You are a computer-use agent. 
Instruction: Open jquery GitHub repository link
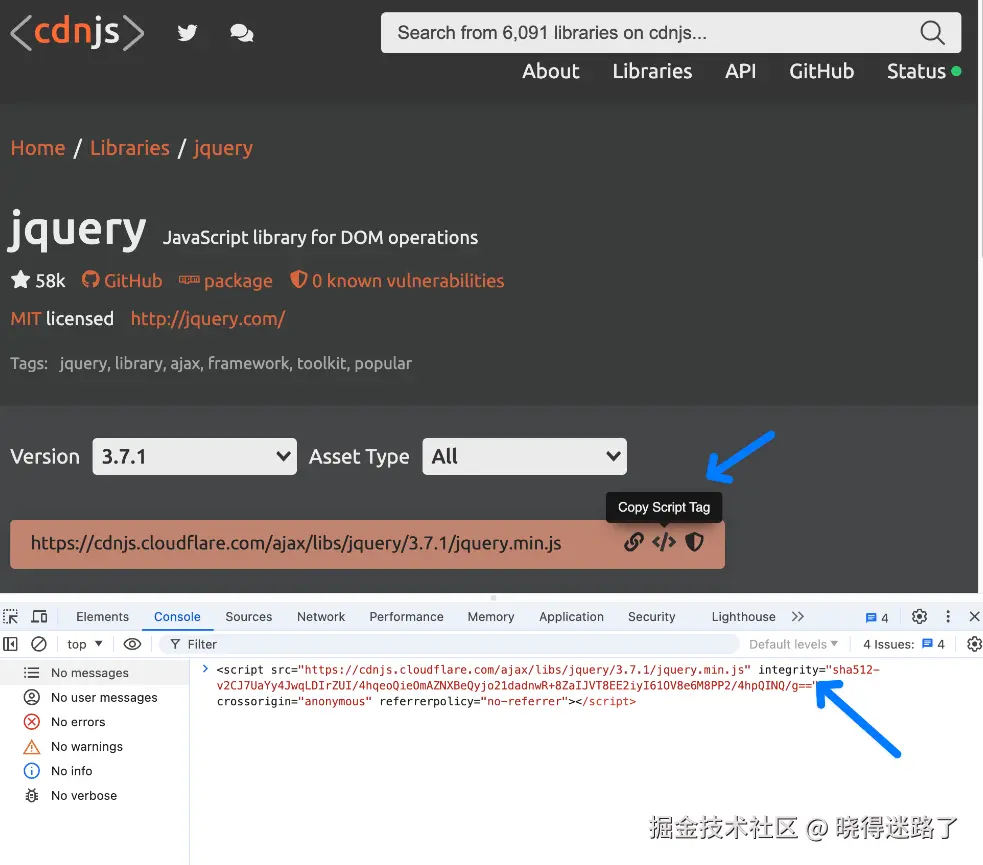[x=122, y=280]
